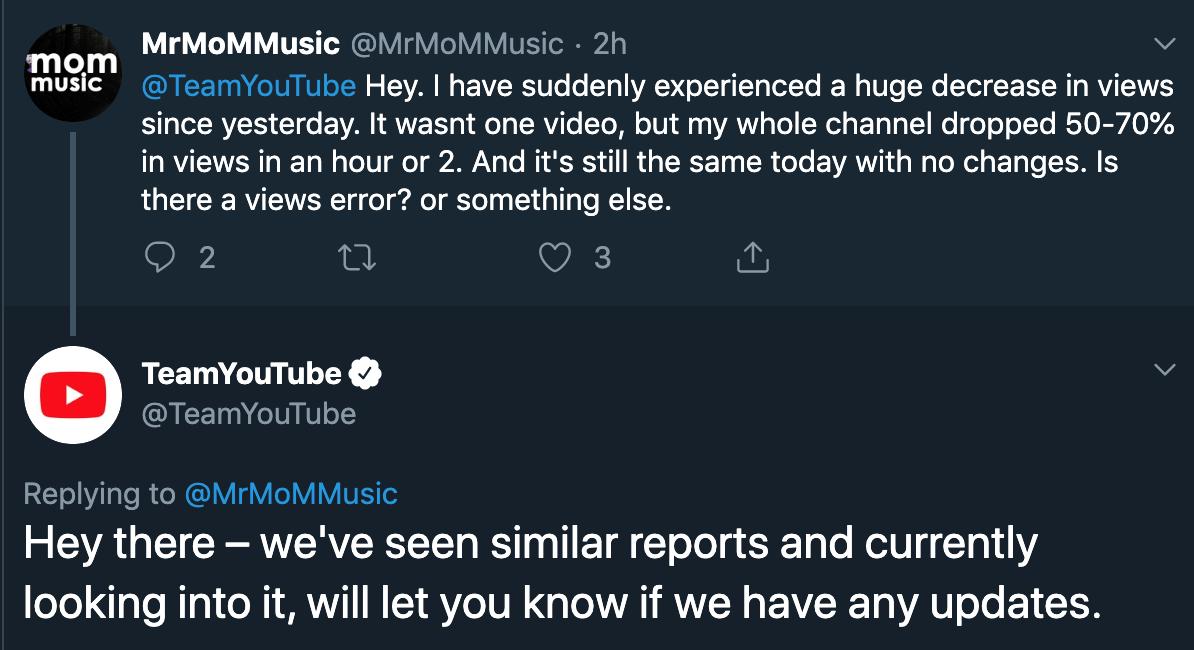Like the MrMoMMusic tweet

[x=554, y=259]
